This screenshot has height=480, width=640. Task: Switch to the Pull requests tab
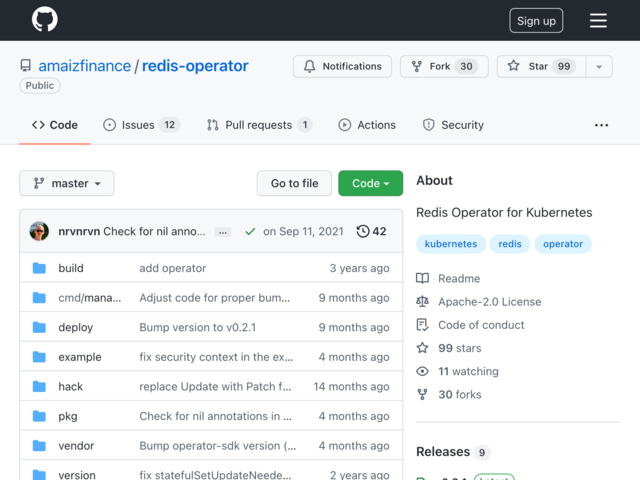point(258,125)
